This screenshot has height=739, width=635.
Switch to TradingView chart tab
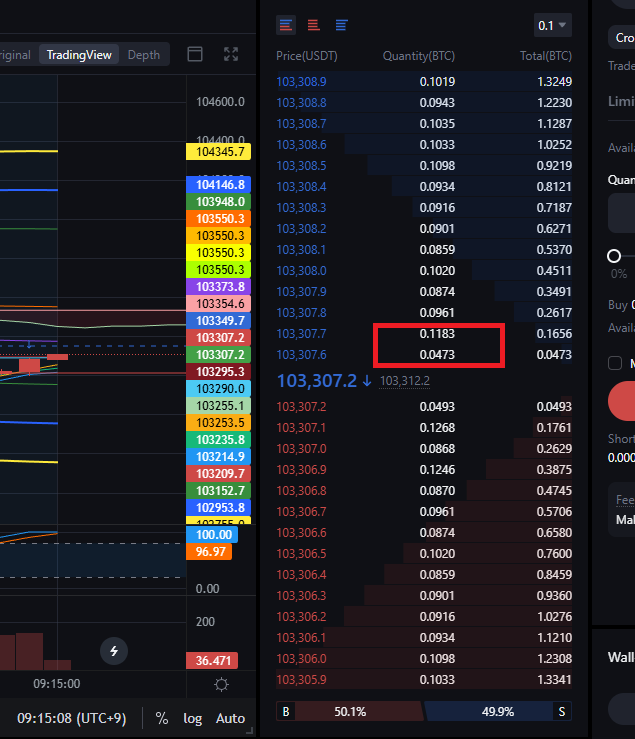pos(79,55)
